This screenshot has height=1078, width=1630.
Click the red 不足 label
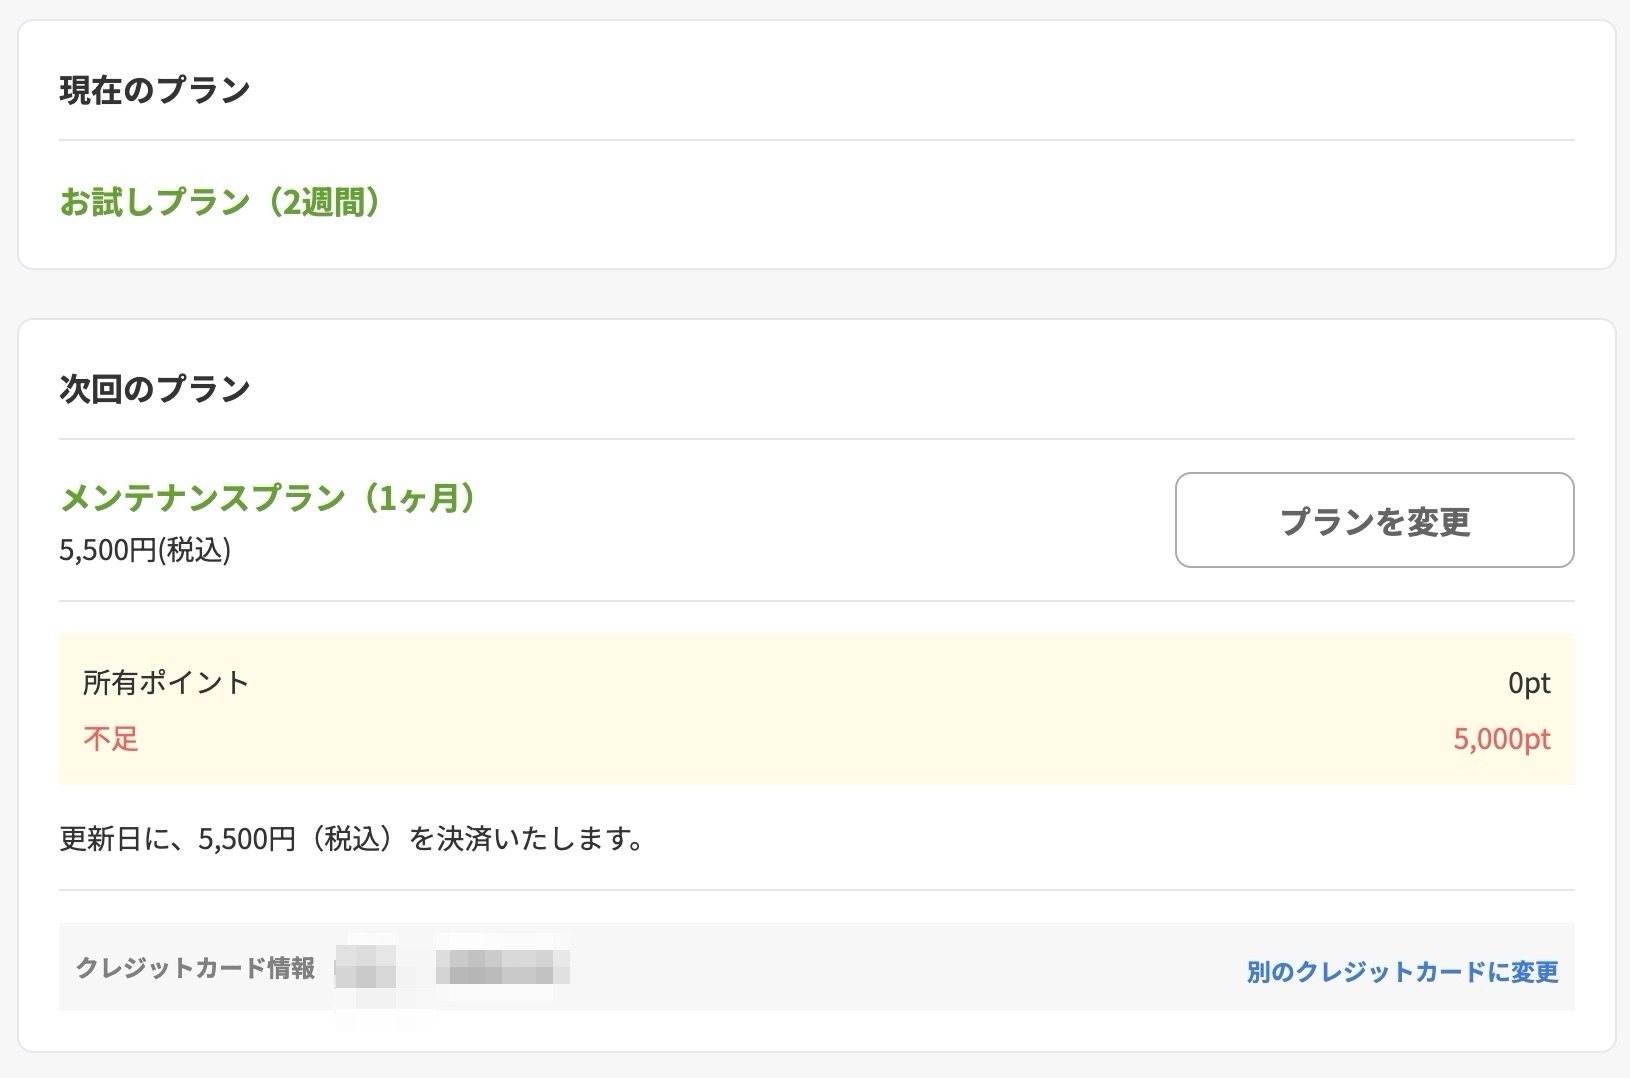point(111,739)
